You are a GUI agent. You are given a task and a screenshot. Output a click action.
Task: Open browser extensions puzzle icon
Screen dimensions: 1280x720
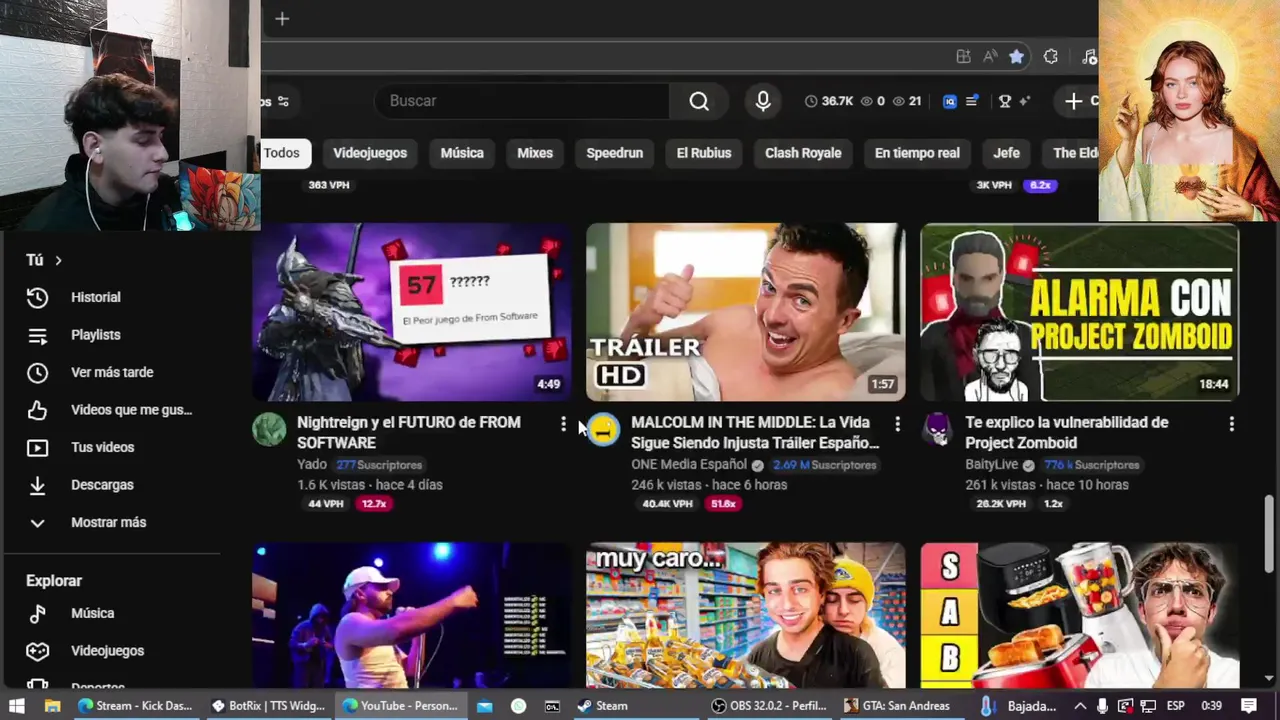tap(1051, 57)
